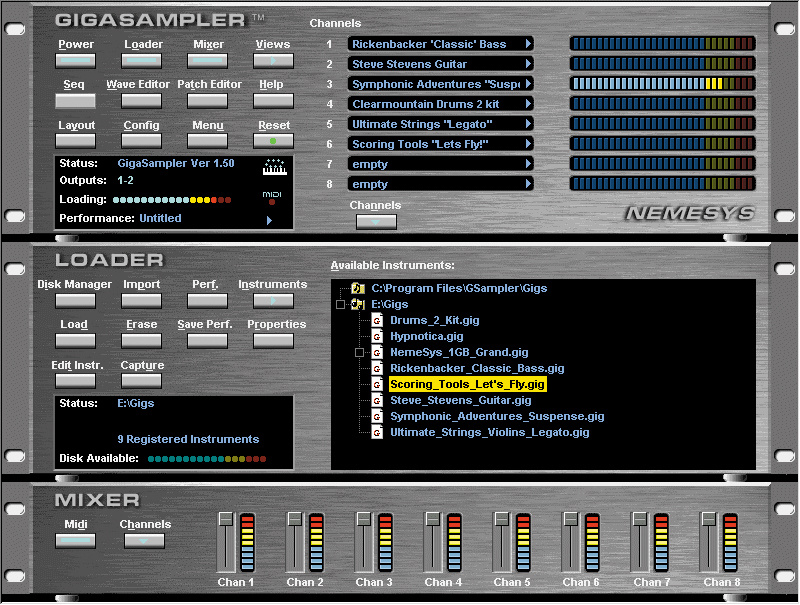Click the Ultimate_Strings_Violins_Legato.gig file icon
The height and width of the screenshot is (605, 800).
pos(377,433)
